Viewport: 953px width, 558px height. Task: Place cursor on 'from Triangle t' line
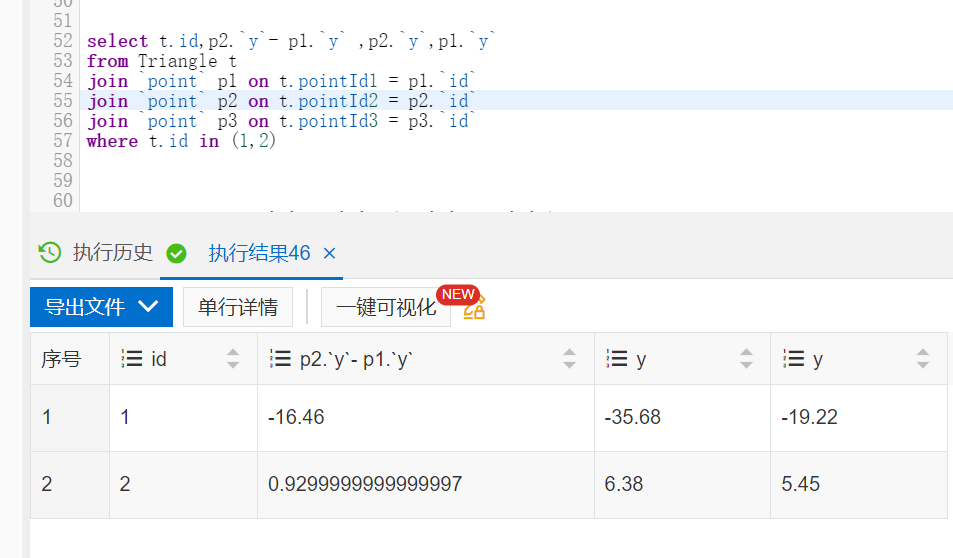[x=162, y=61]
